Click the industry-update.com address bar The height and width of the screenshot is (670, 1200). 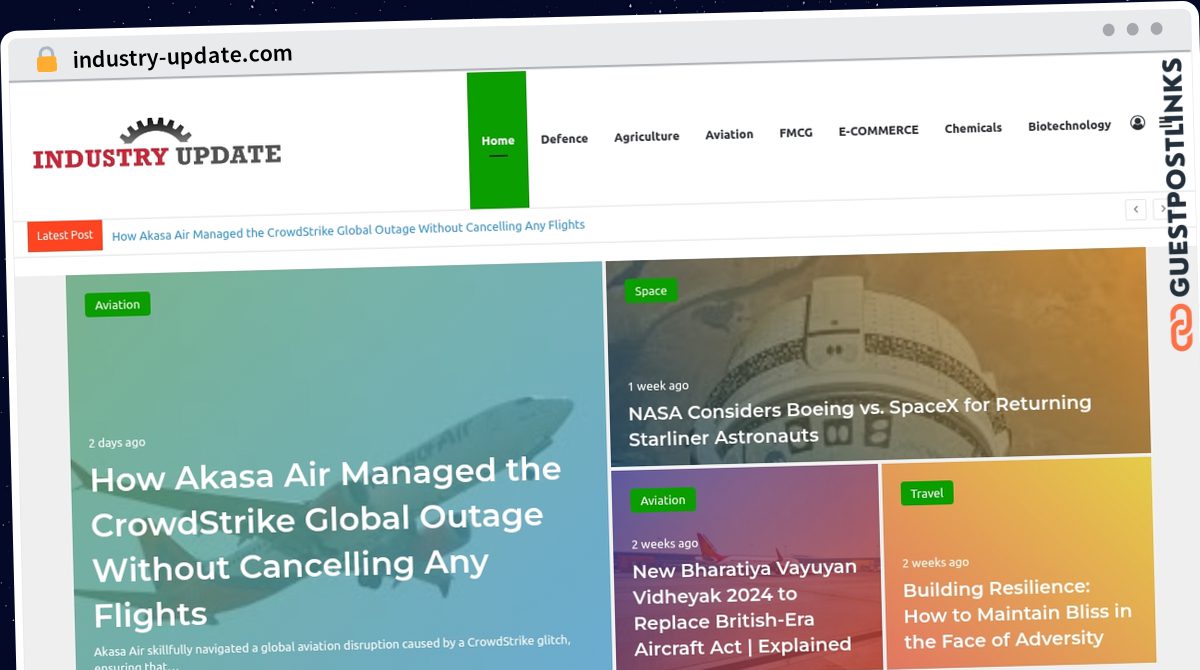183,57
